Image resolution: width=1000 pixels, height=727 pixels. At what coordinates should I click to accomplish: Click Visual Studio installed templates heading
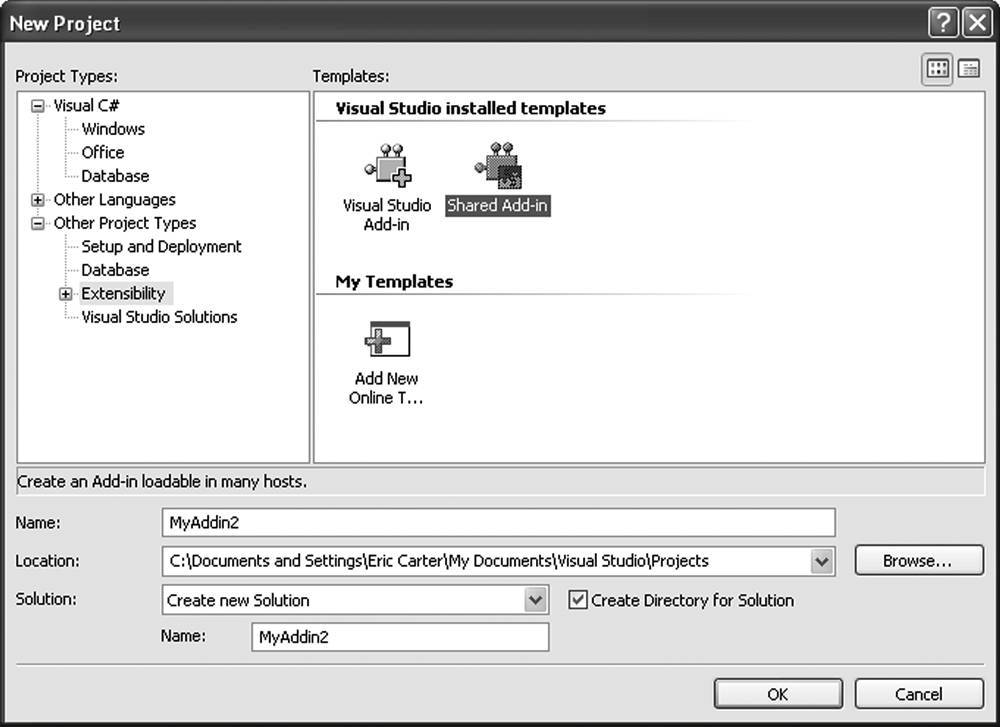click(471, 108)
